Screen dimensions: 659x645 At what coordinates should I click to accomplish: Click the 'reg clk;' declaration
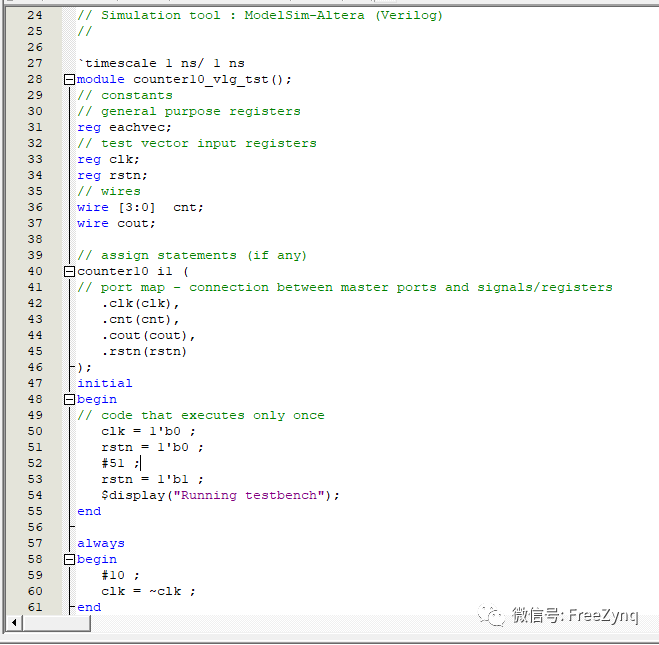coord(108,160)
